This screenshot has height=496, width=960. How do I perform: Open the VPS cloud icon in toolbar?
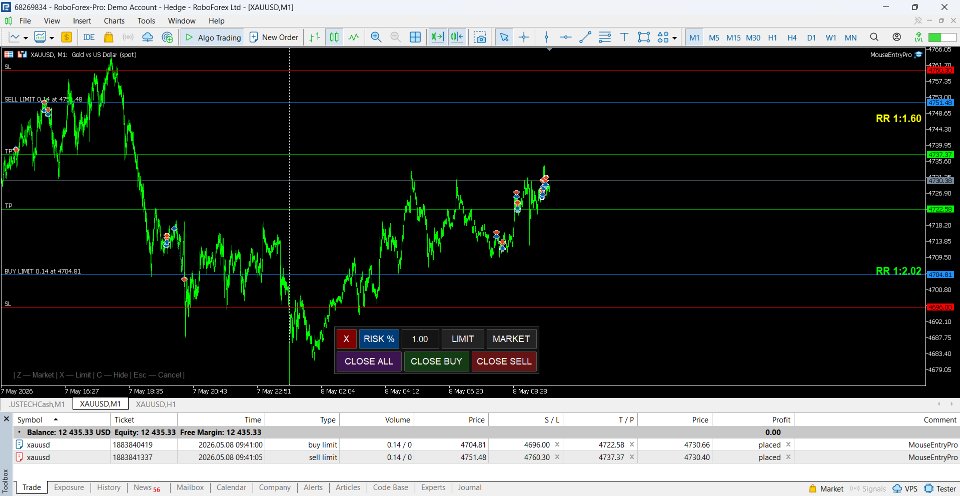[148, 37]
